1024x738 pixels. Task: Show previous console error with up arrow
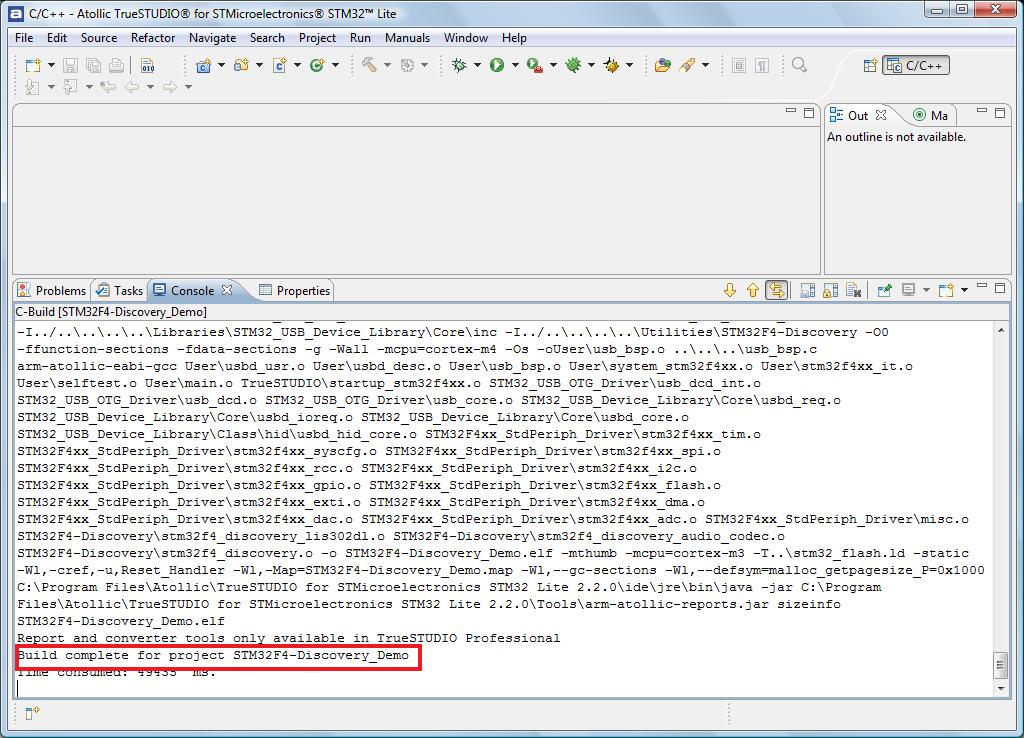click(753, 290)
